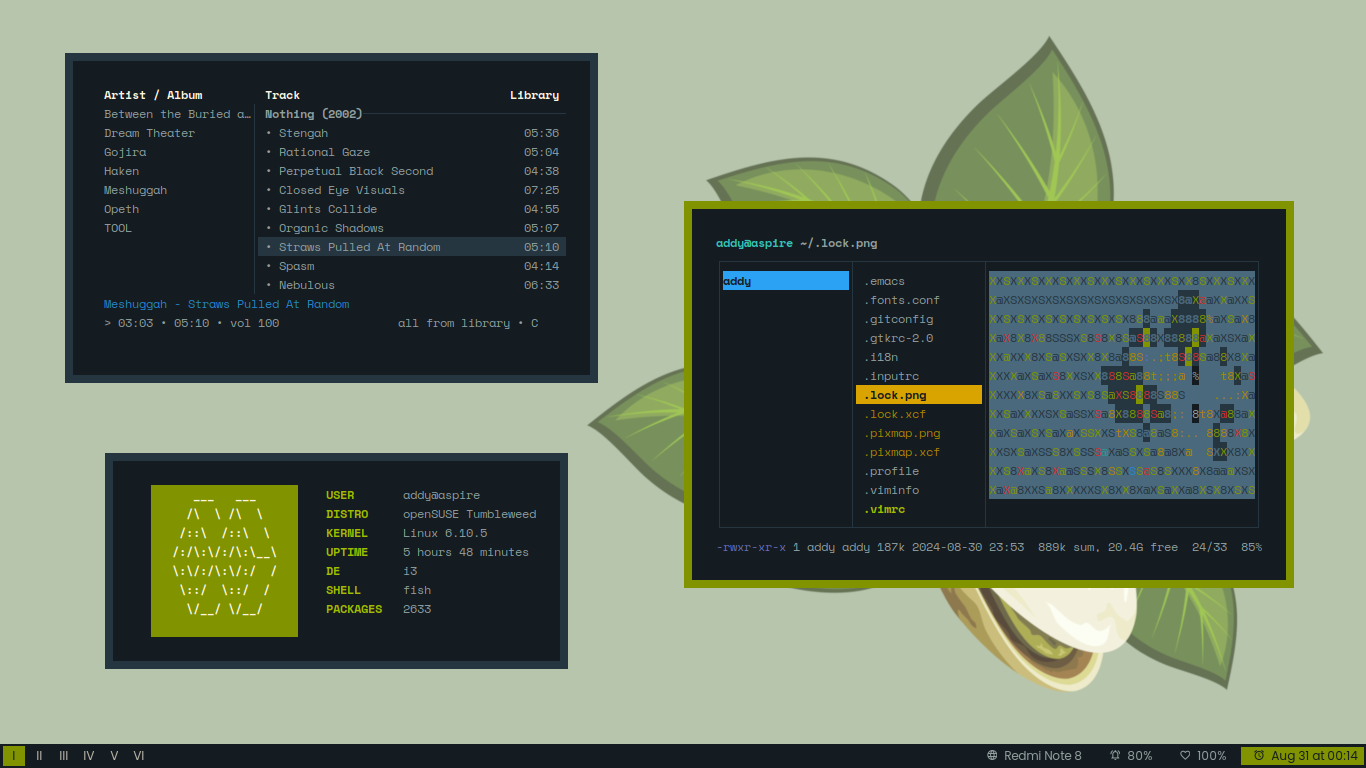The width and height of the screenshot is (1366, 768).
Task: Select the addy directory in left column
Action: tap(785, 281)
